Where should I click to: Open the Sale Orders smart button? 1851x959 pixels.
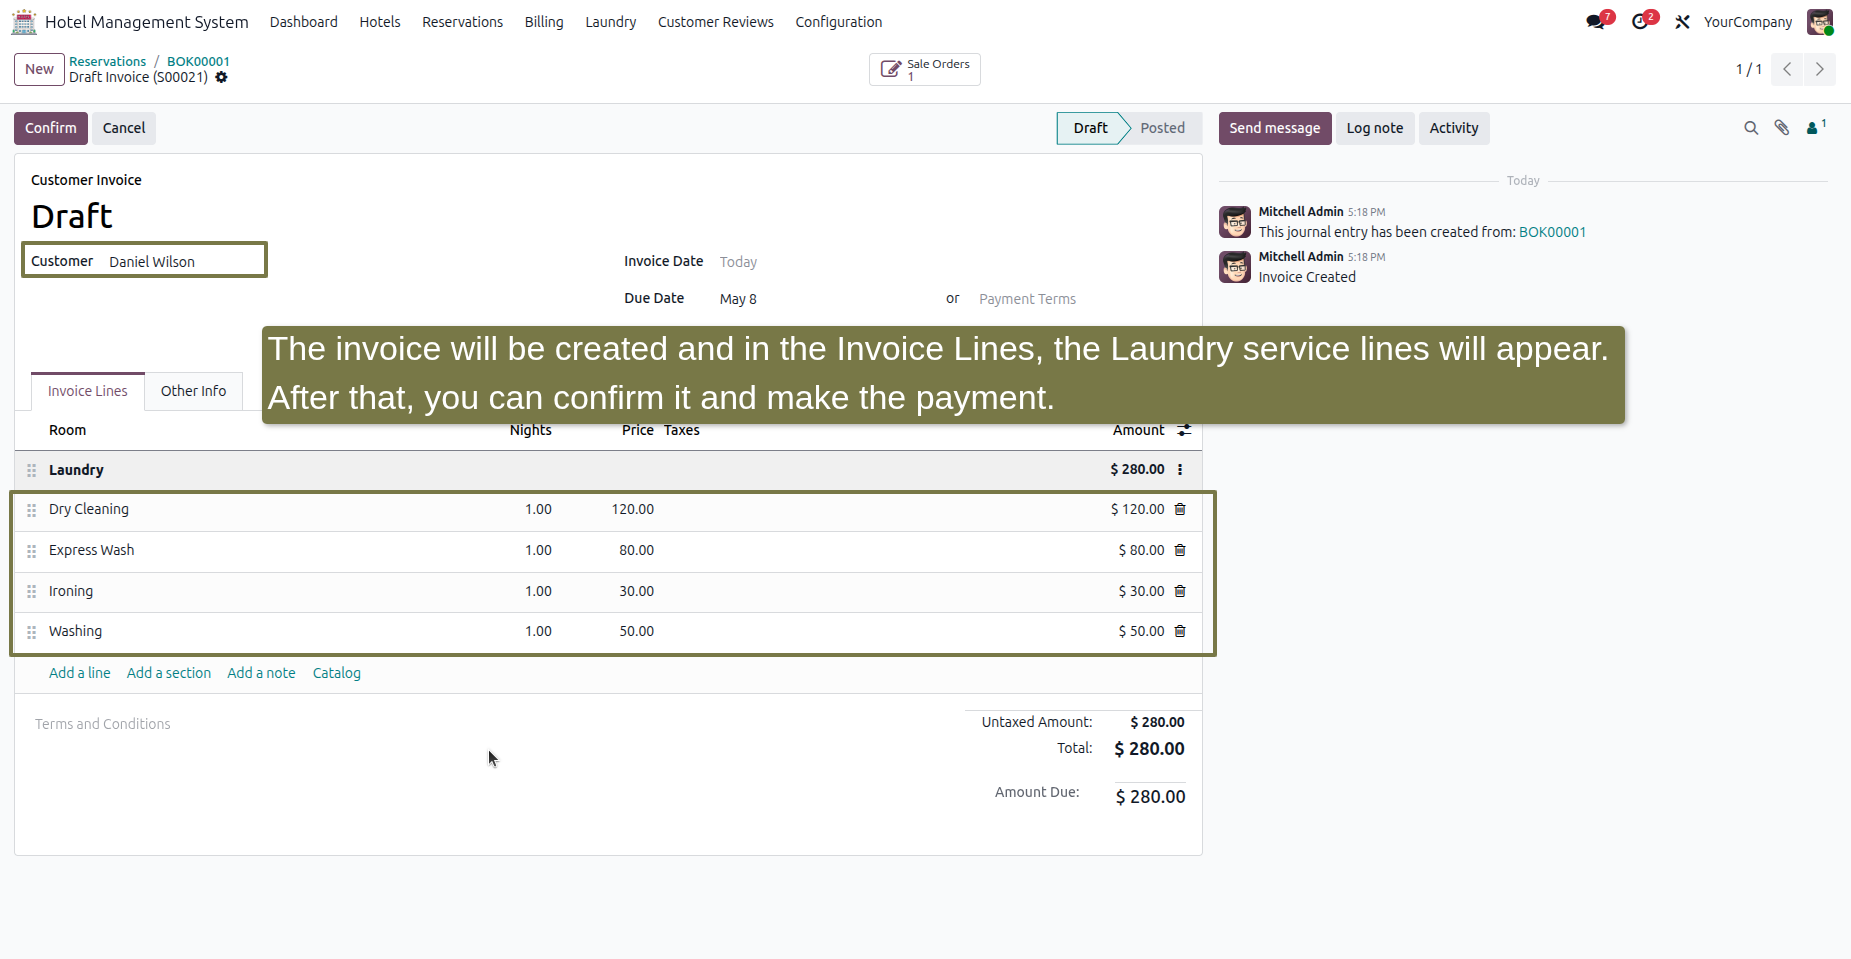(x=925, y=69)
